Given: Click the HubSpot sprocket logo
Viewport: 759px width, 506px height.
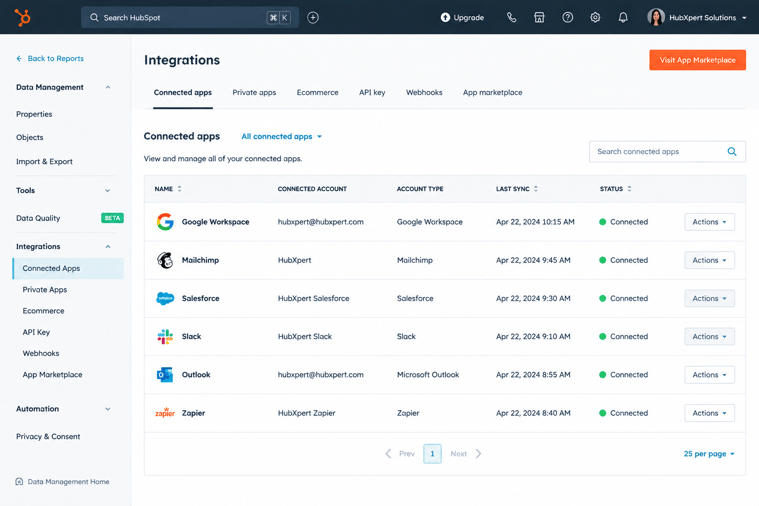Looking at the screenshot, I should [x=22, y=17].
